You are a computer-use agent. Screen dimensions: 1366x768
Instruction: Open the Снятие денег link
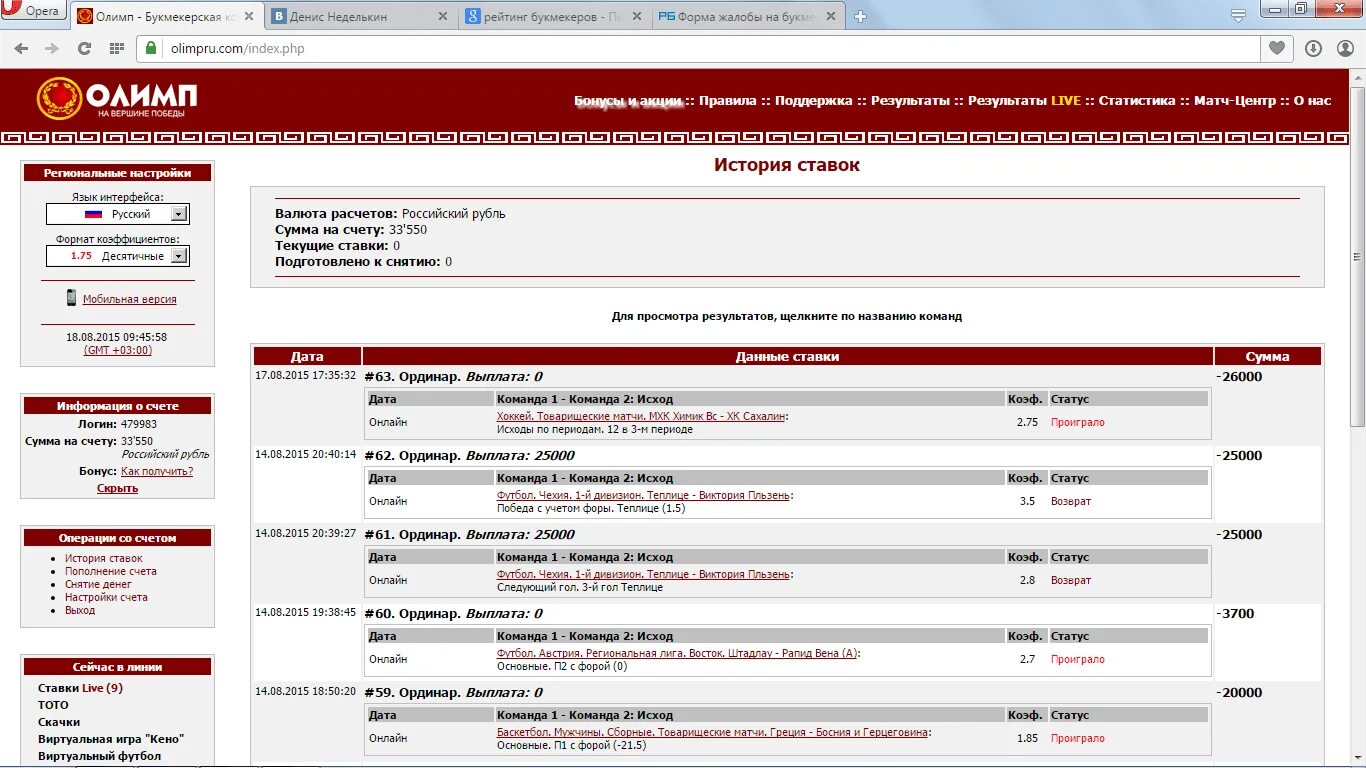(x=98, y=584)
